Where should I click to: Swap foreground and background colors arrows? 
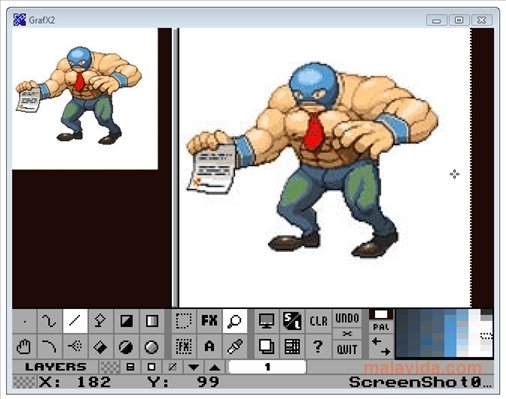click(381, 346)
